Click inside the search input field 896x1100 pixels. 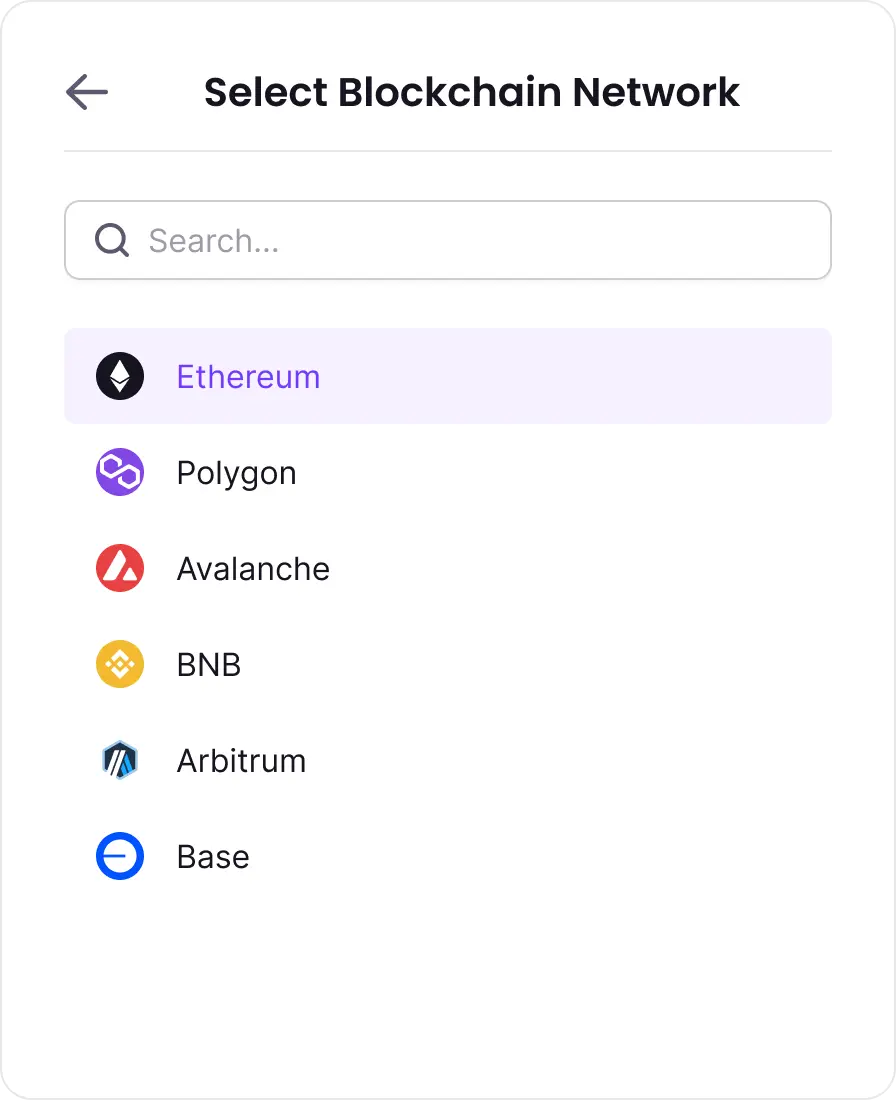click(448, 240)
